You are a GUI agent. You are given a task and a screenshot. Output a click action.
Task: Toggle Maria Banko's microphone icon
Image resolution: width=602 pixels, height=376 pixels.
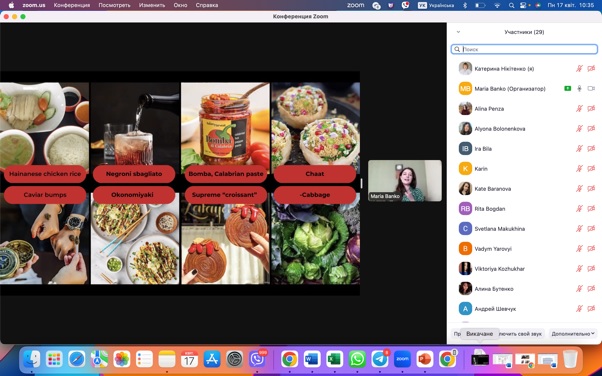pos(579,89)
